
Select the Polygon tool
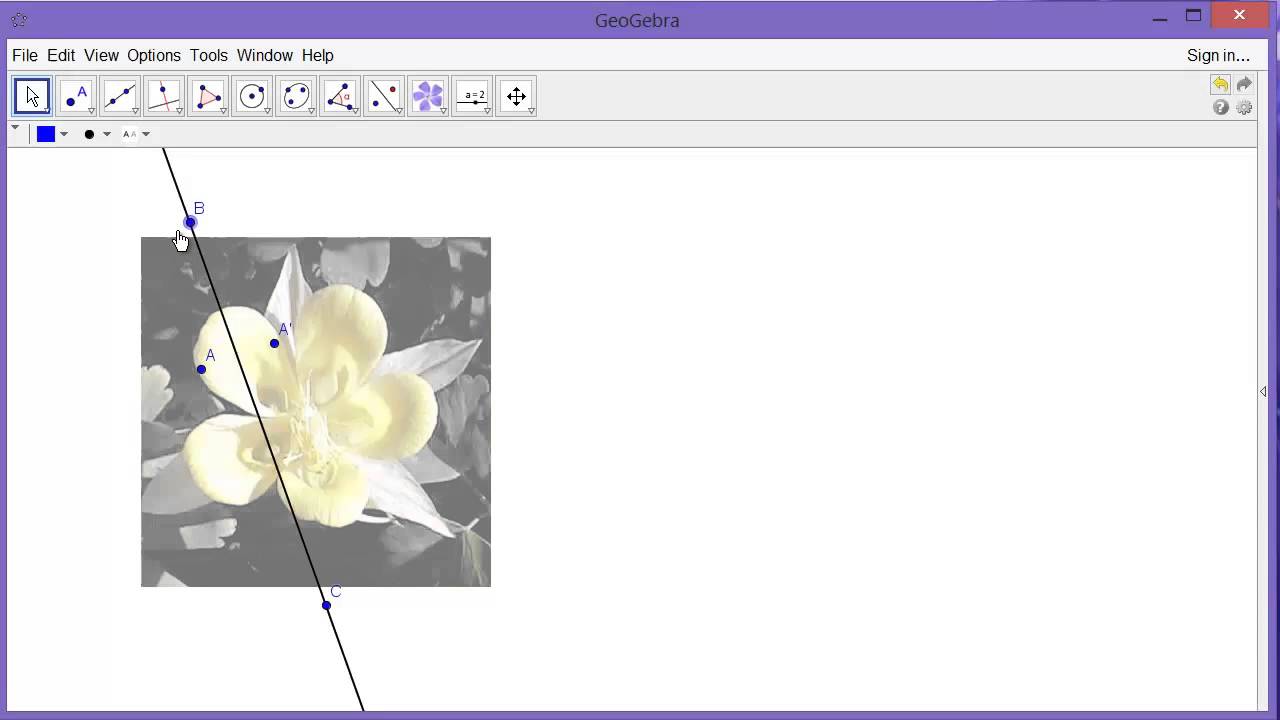[208, 96]
